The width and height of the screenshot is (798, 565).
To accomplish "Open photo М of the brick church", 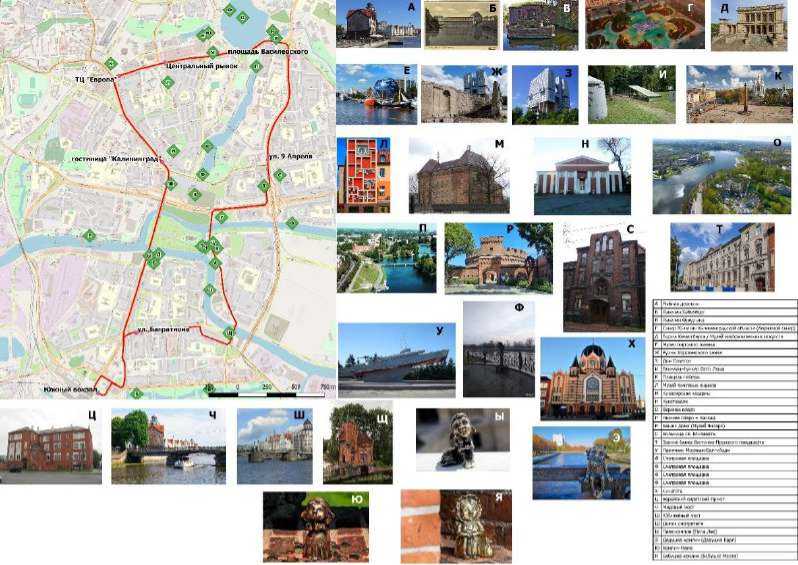I will pos(459,176).
